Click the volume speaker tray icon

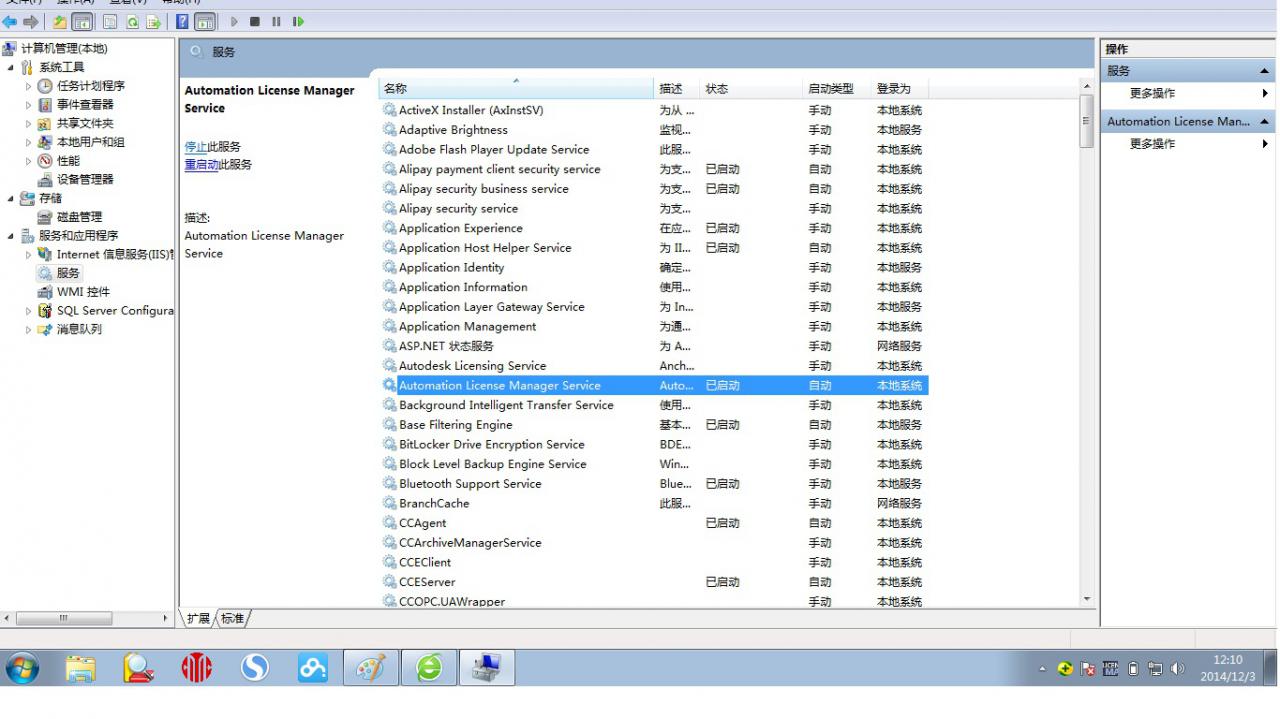pos(1177,669)
